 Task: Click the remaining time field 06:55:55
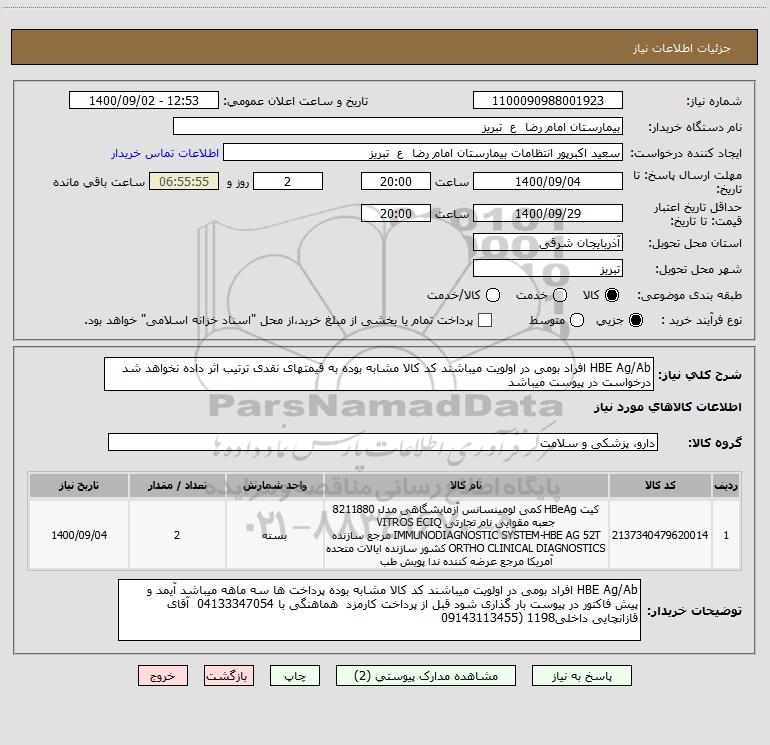[184, 181]
